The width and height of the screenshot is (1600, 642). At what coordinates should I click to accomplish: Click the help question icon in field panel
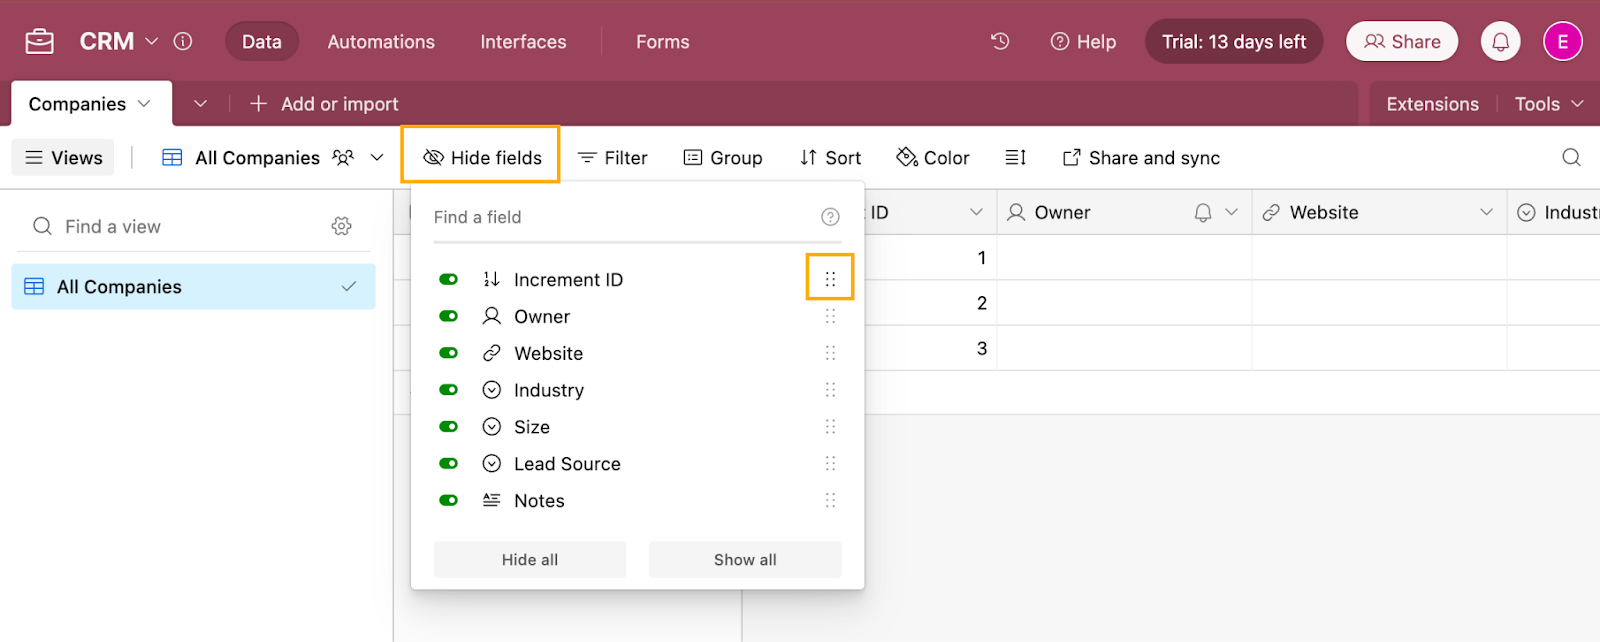[x=830, y=217]
